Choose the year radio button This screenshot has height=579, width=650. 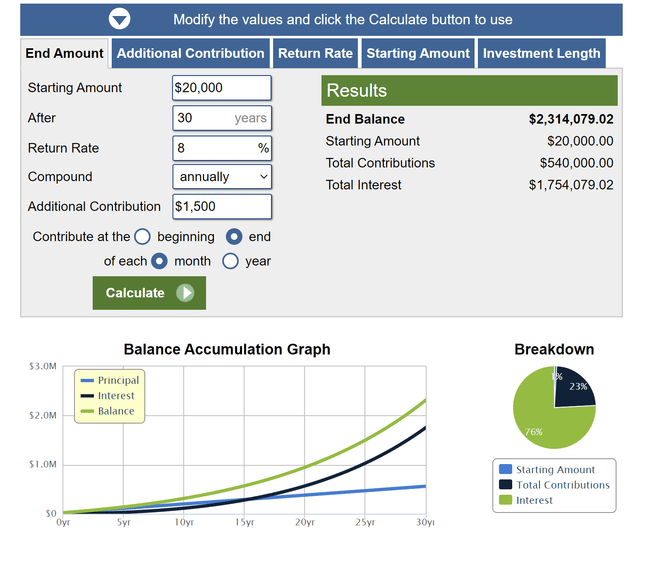pos(230,261)
